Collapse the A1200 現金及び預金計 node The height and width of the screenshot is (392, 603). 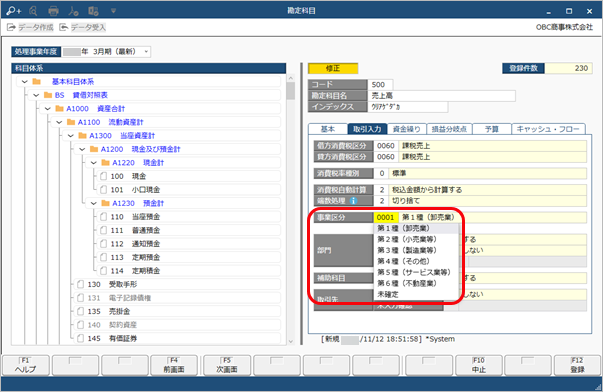(x=83, y=149)
